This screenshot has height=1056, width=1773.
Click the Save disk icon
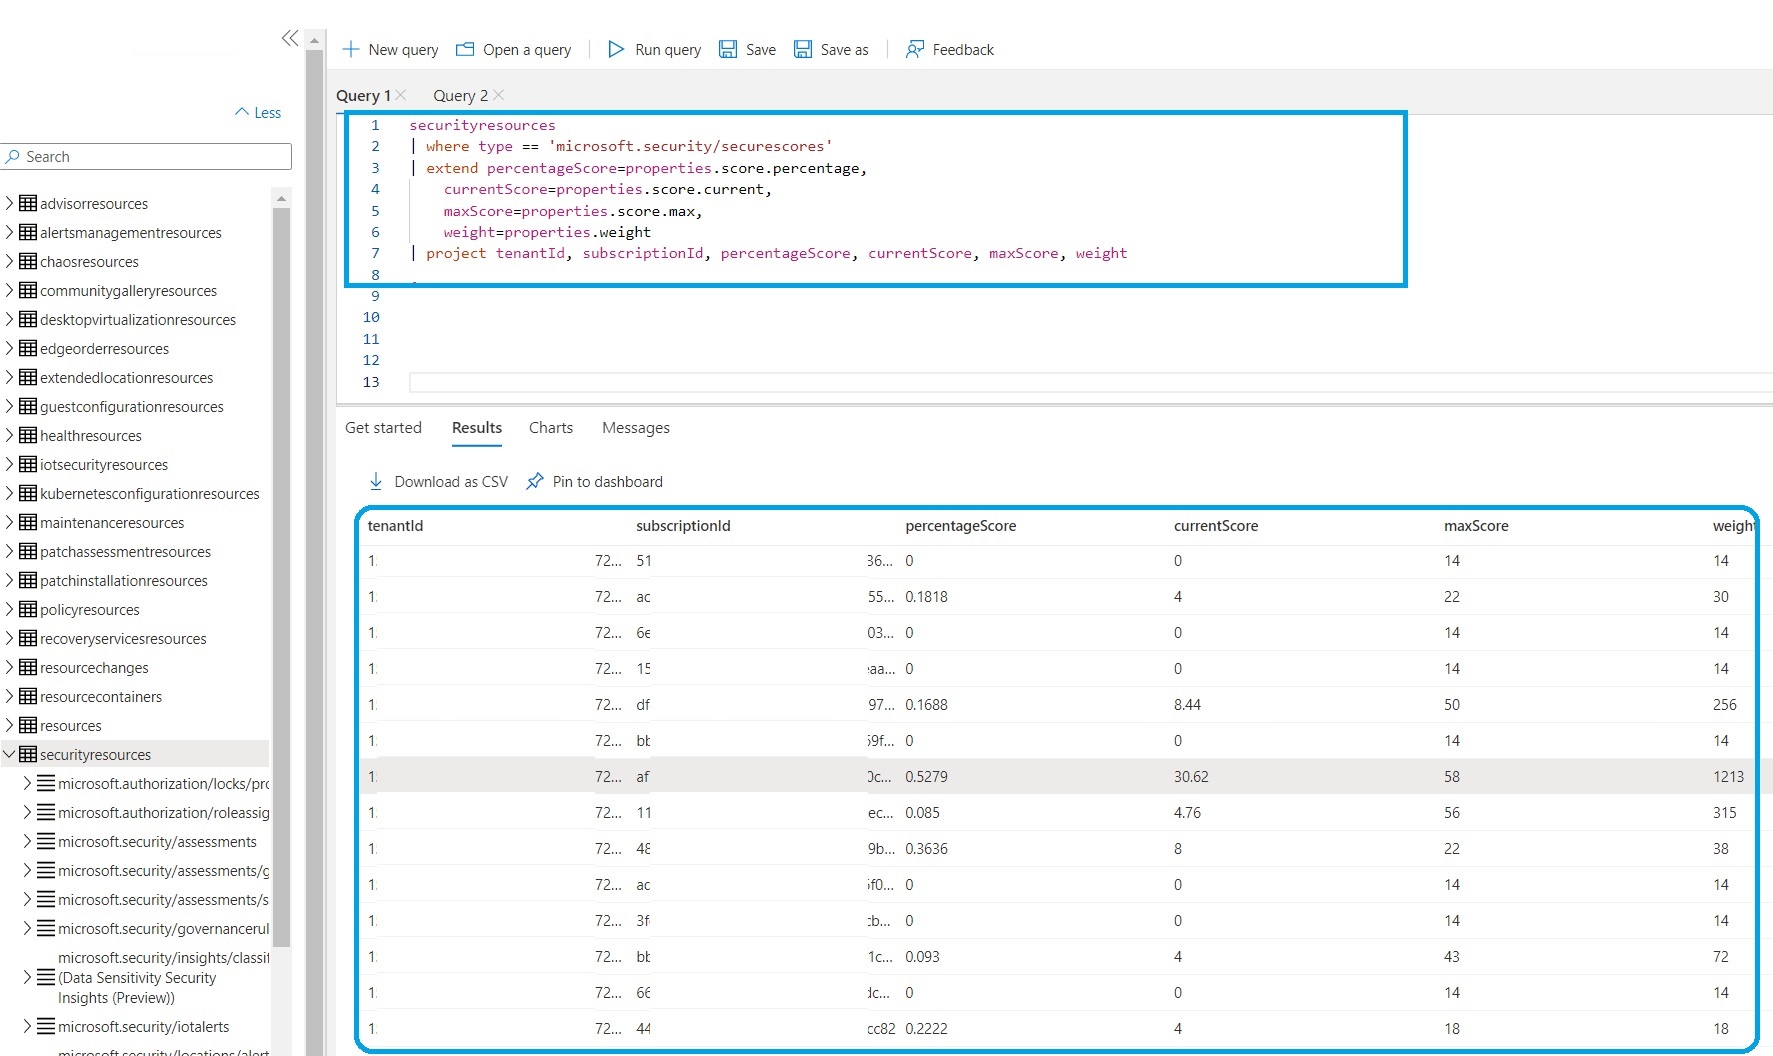click(x=728, y=49)
